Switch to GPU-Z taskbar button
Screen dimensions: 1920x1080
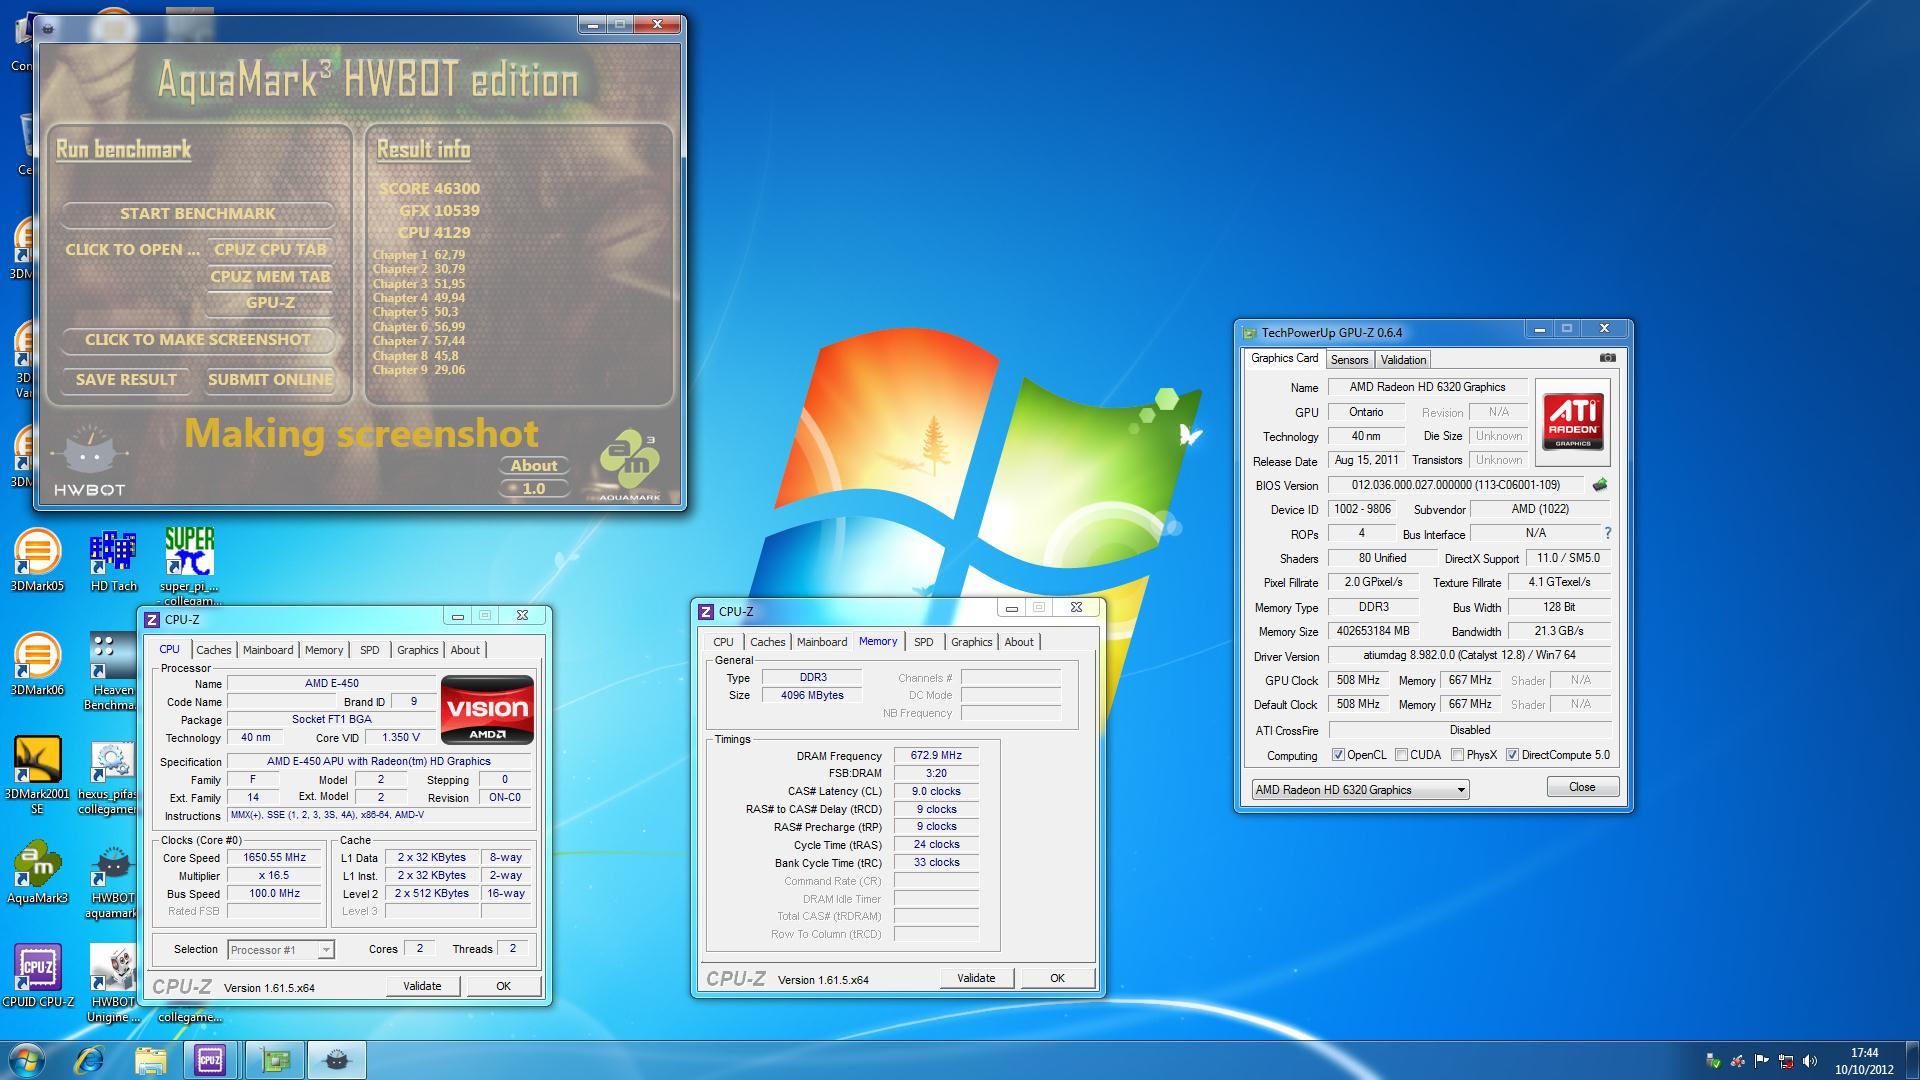click(275, 1060)
